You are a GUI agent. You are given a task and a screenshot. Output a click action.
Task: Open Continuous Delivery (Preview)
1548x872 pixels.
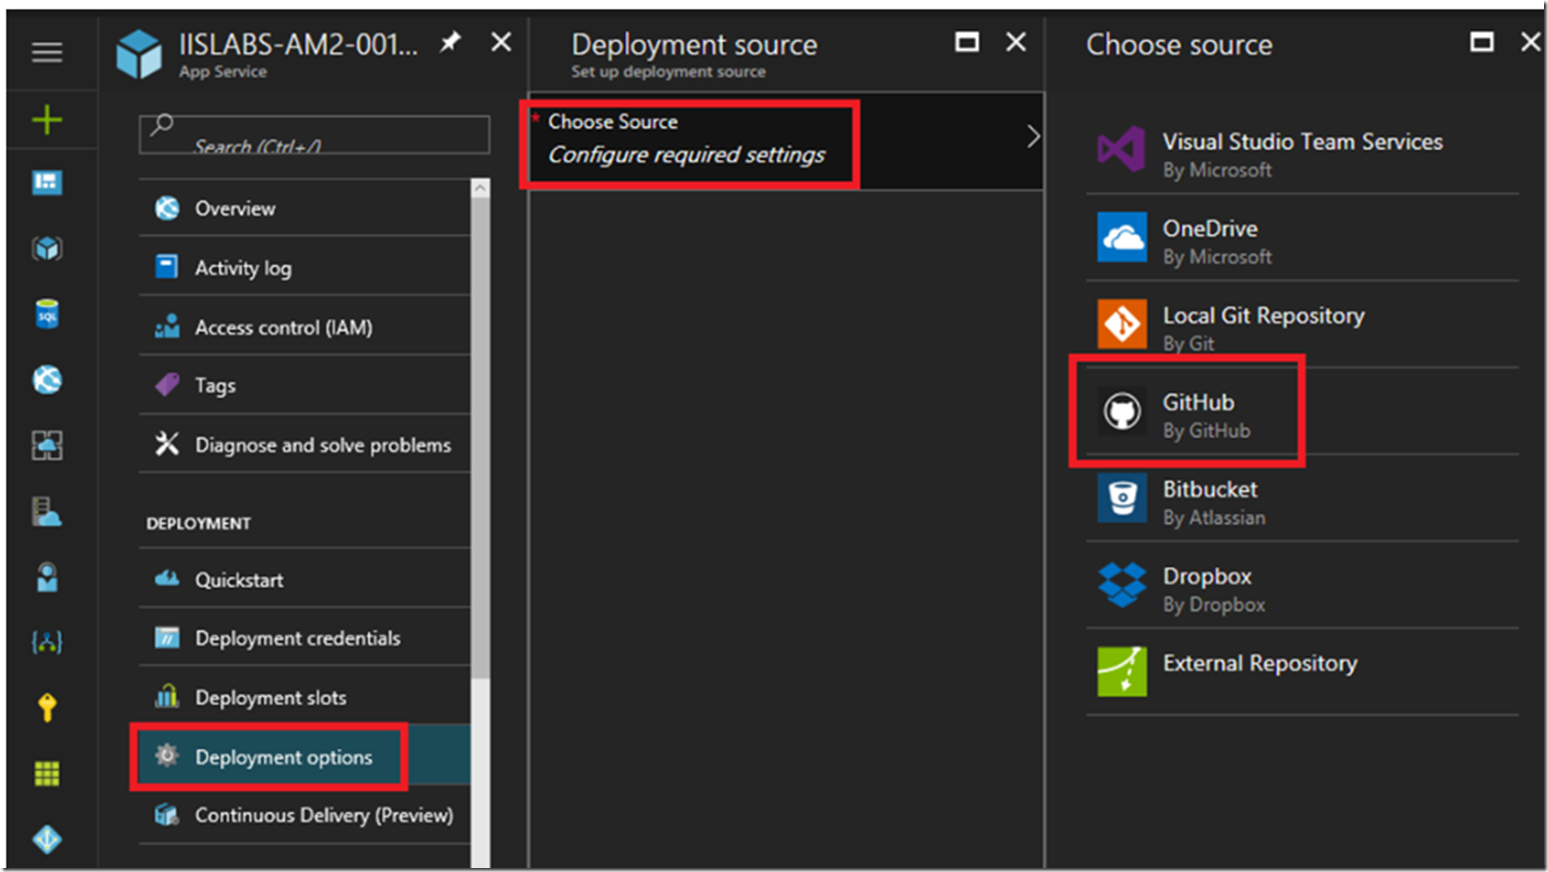pyautogui.click(x=304, y=815)
